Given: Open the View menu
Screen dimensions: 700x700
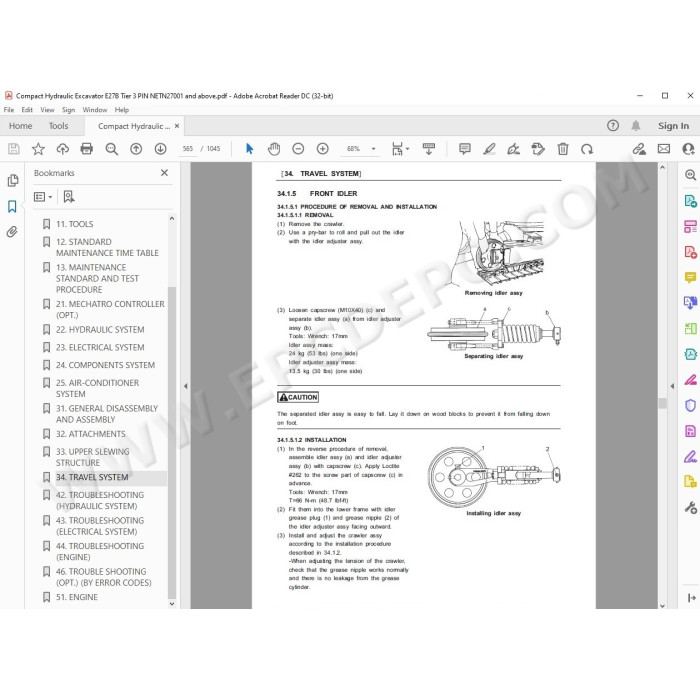Looking at the screenshot, I should (47, 110).
